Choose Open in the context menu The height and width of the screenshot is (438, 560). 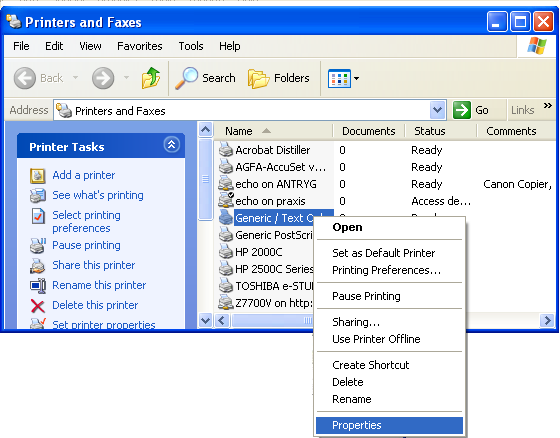(x=389, y=227)
